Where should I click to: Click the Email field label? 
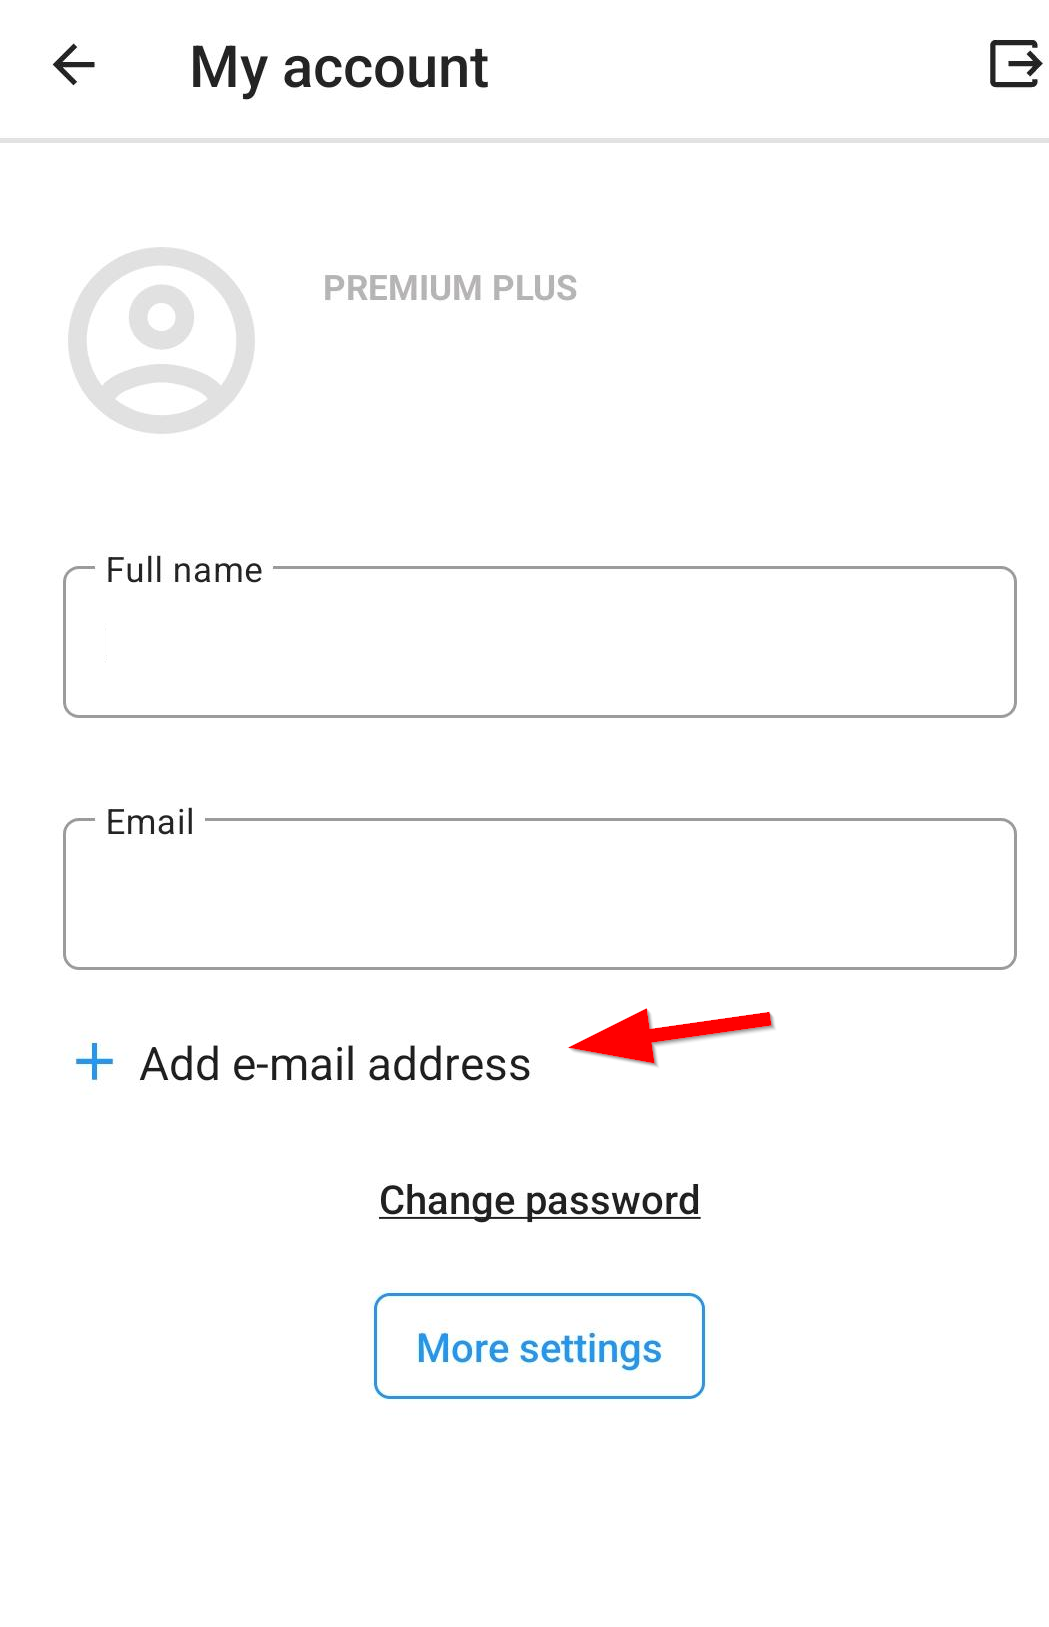pyautogui.click(x=150, y=822)
